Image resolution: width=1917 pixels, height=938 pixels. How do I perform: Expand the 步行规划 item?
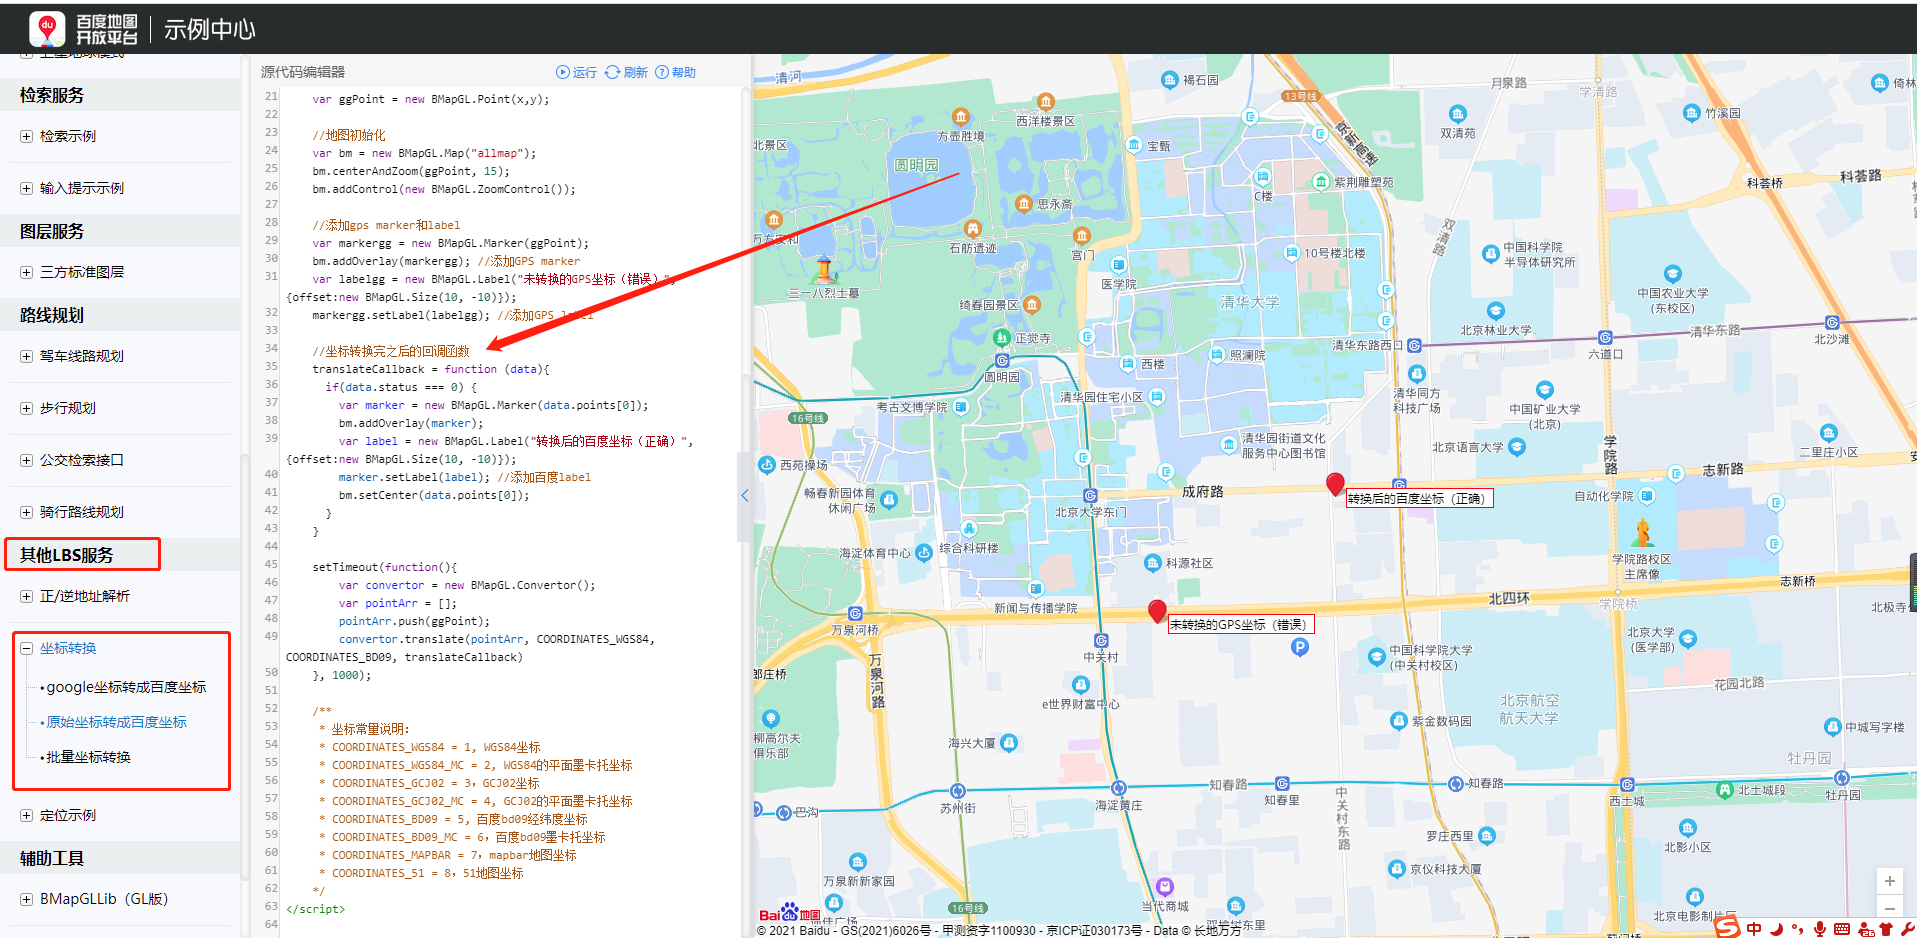26,409
